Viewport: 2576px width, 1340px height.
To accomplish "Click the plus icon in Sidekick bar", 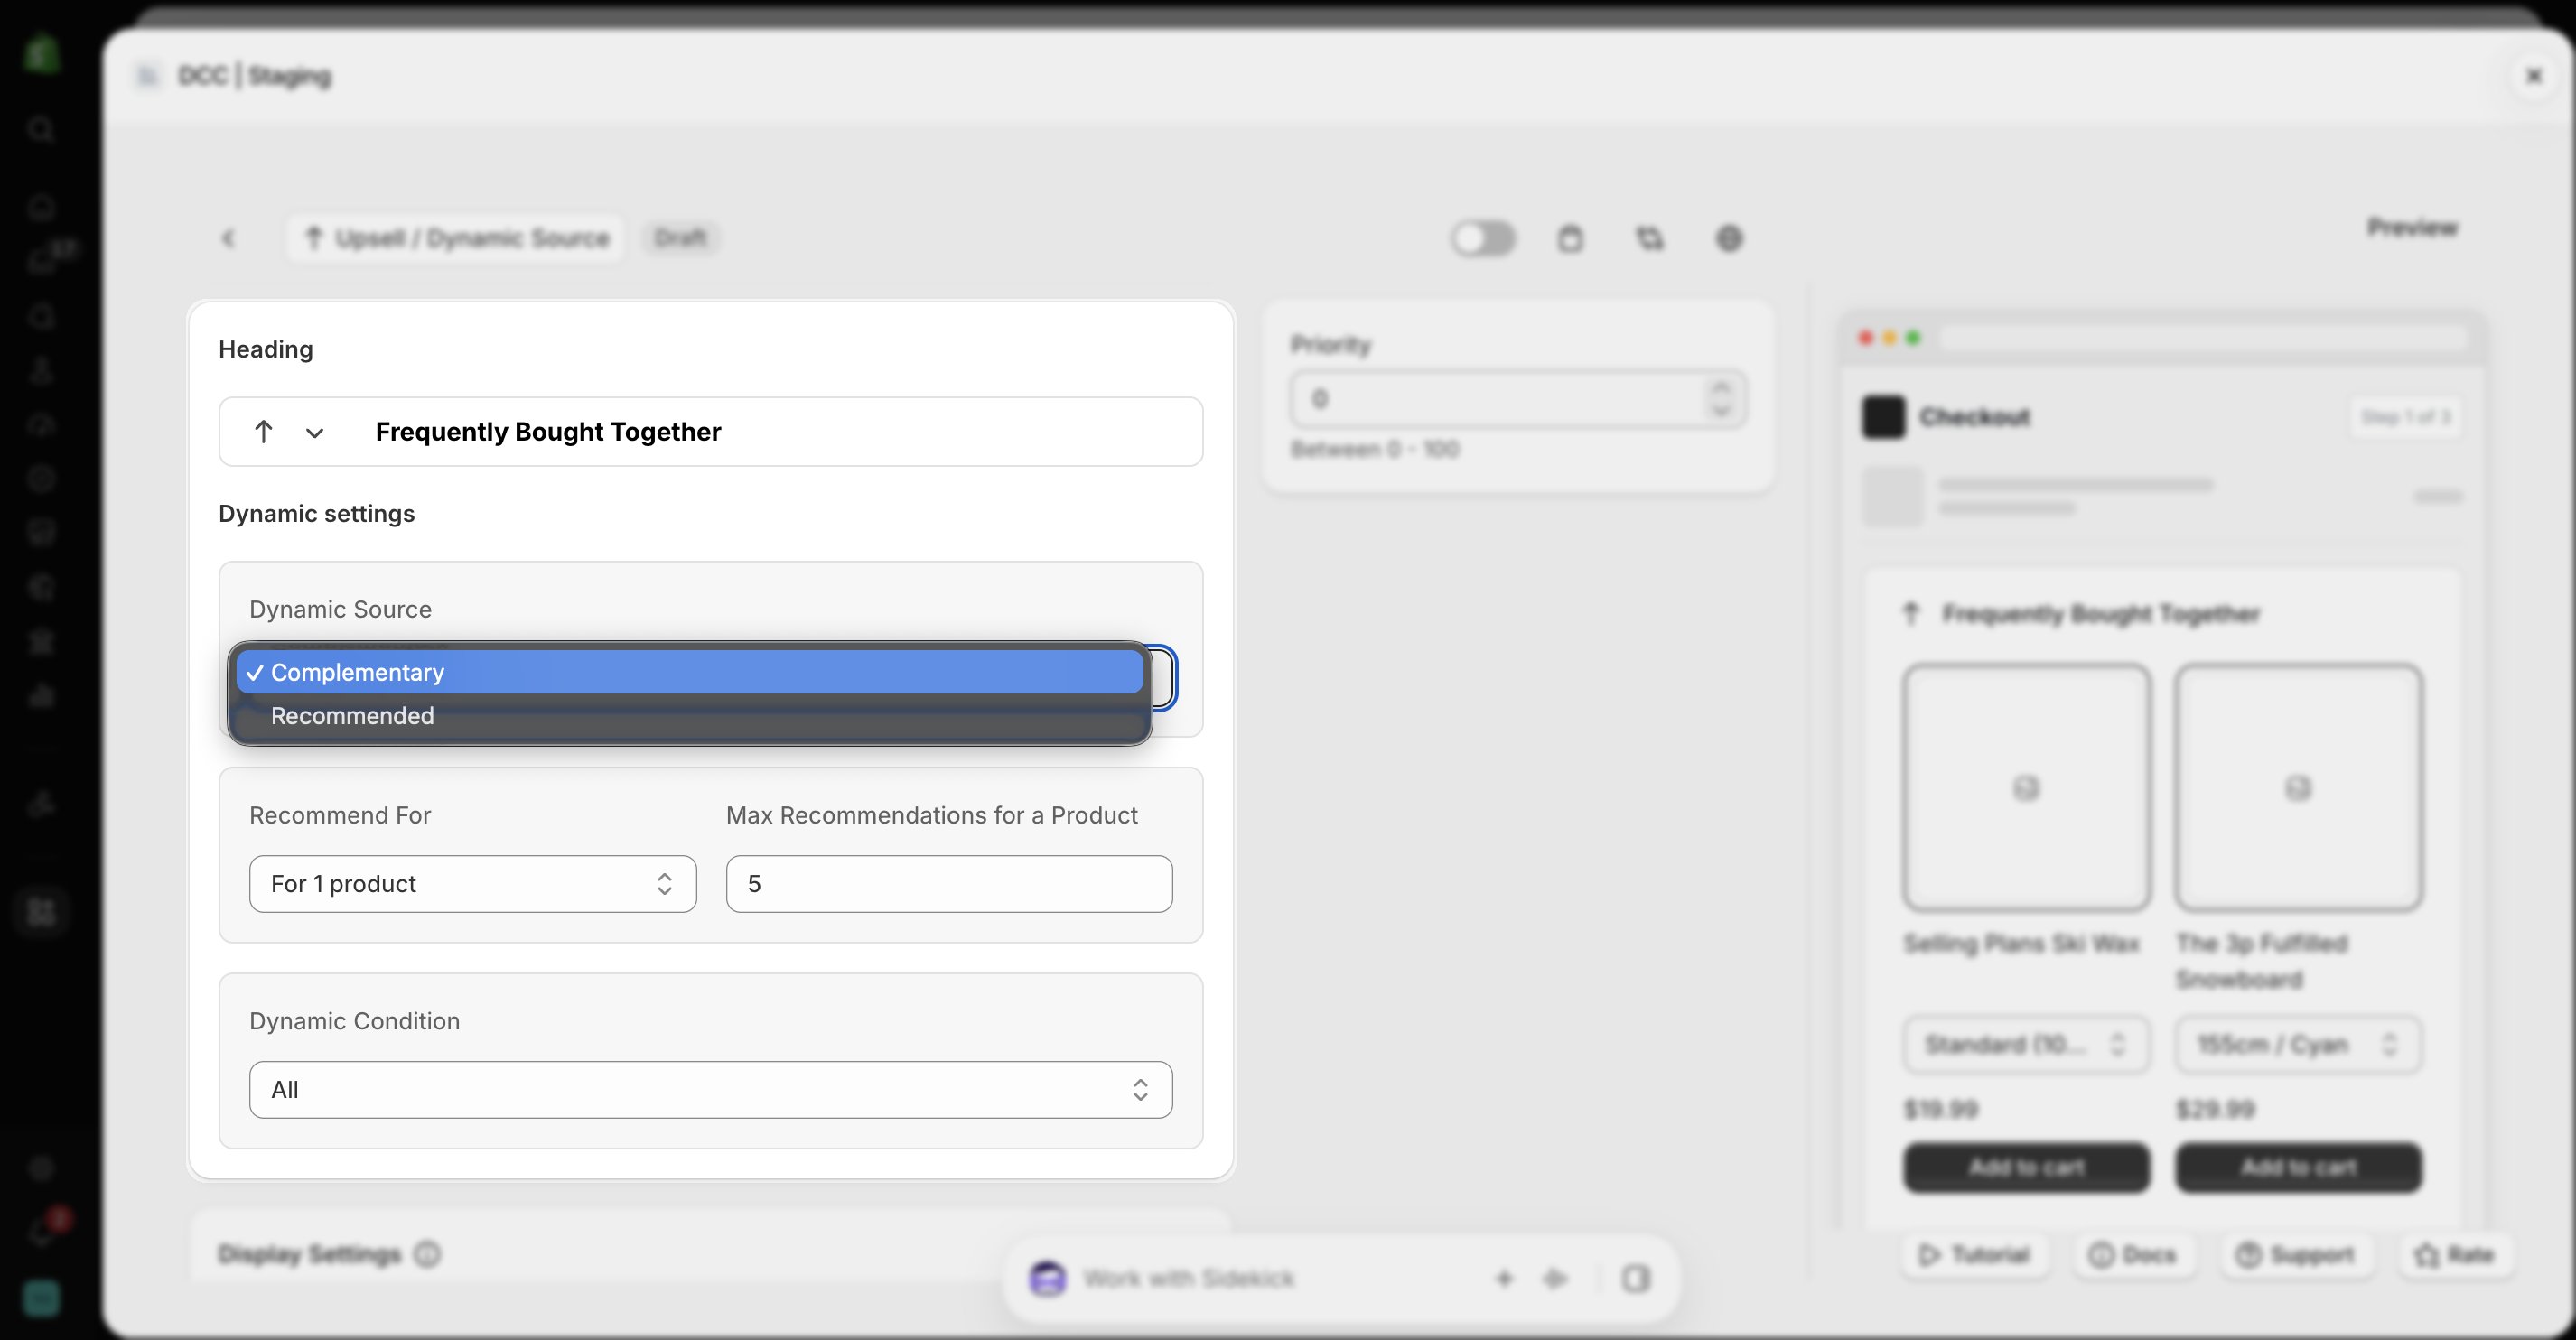I will pos(1504,1278).
